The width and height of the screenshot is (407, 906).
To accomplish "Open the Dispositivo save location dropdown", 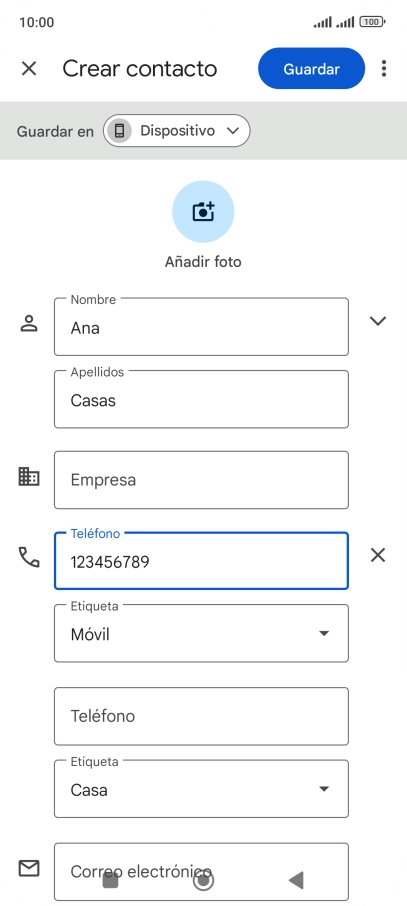I will pos(176,131).
